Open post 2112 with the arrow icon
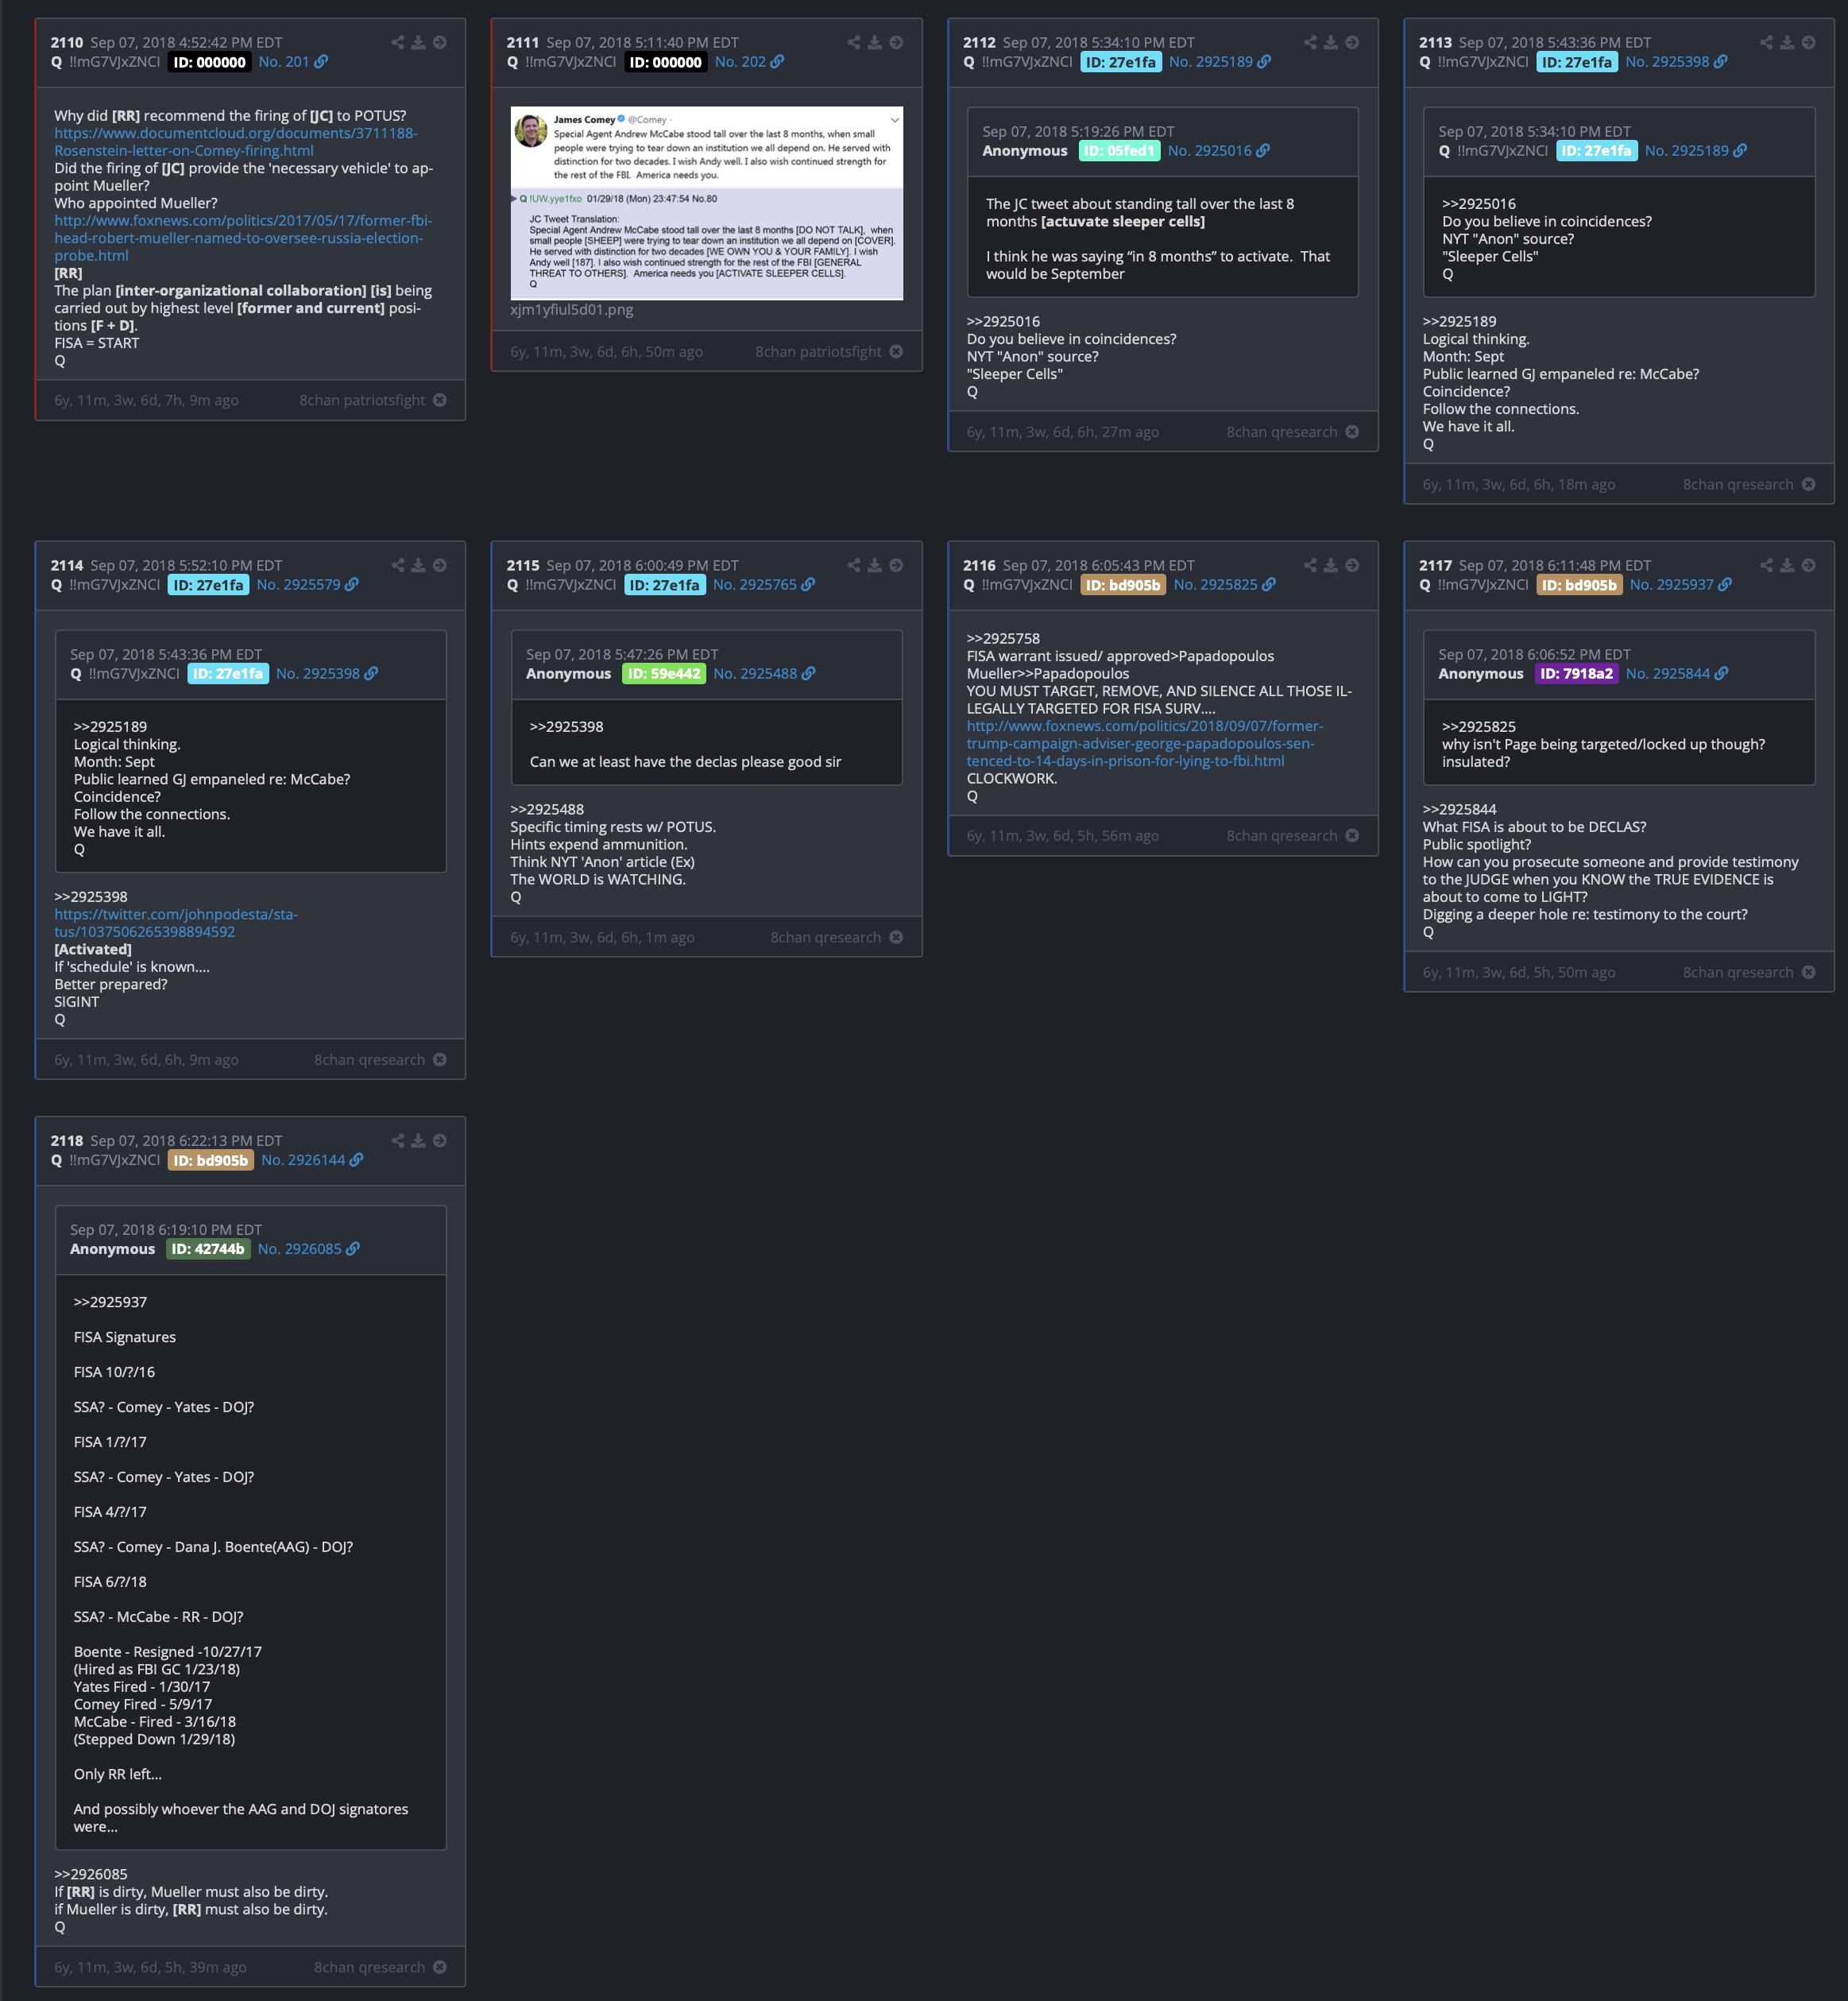 pyautogui.click(x=1352, y=43)
